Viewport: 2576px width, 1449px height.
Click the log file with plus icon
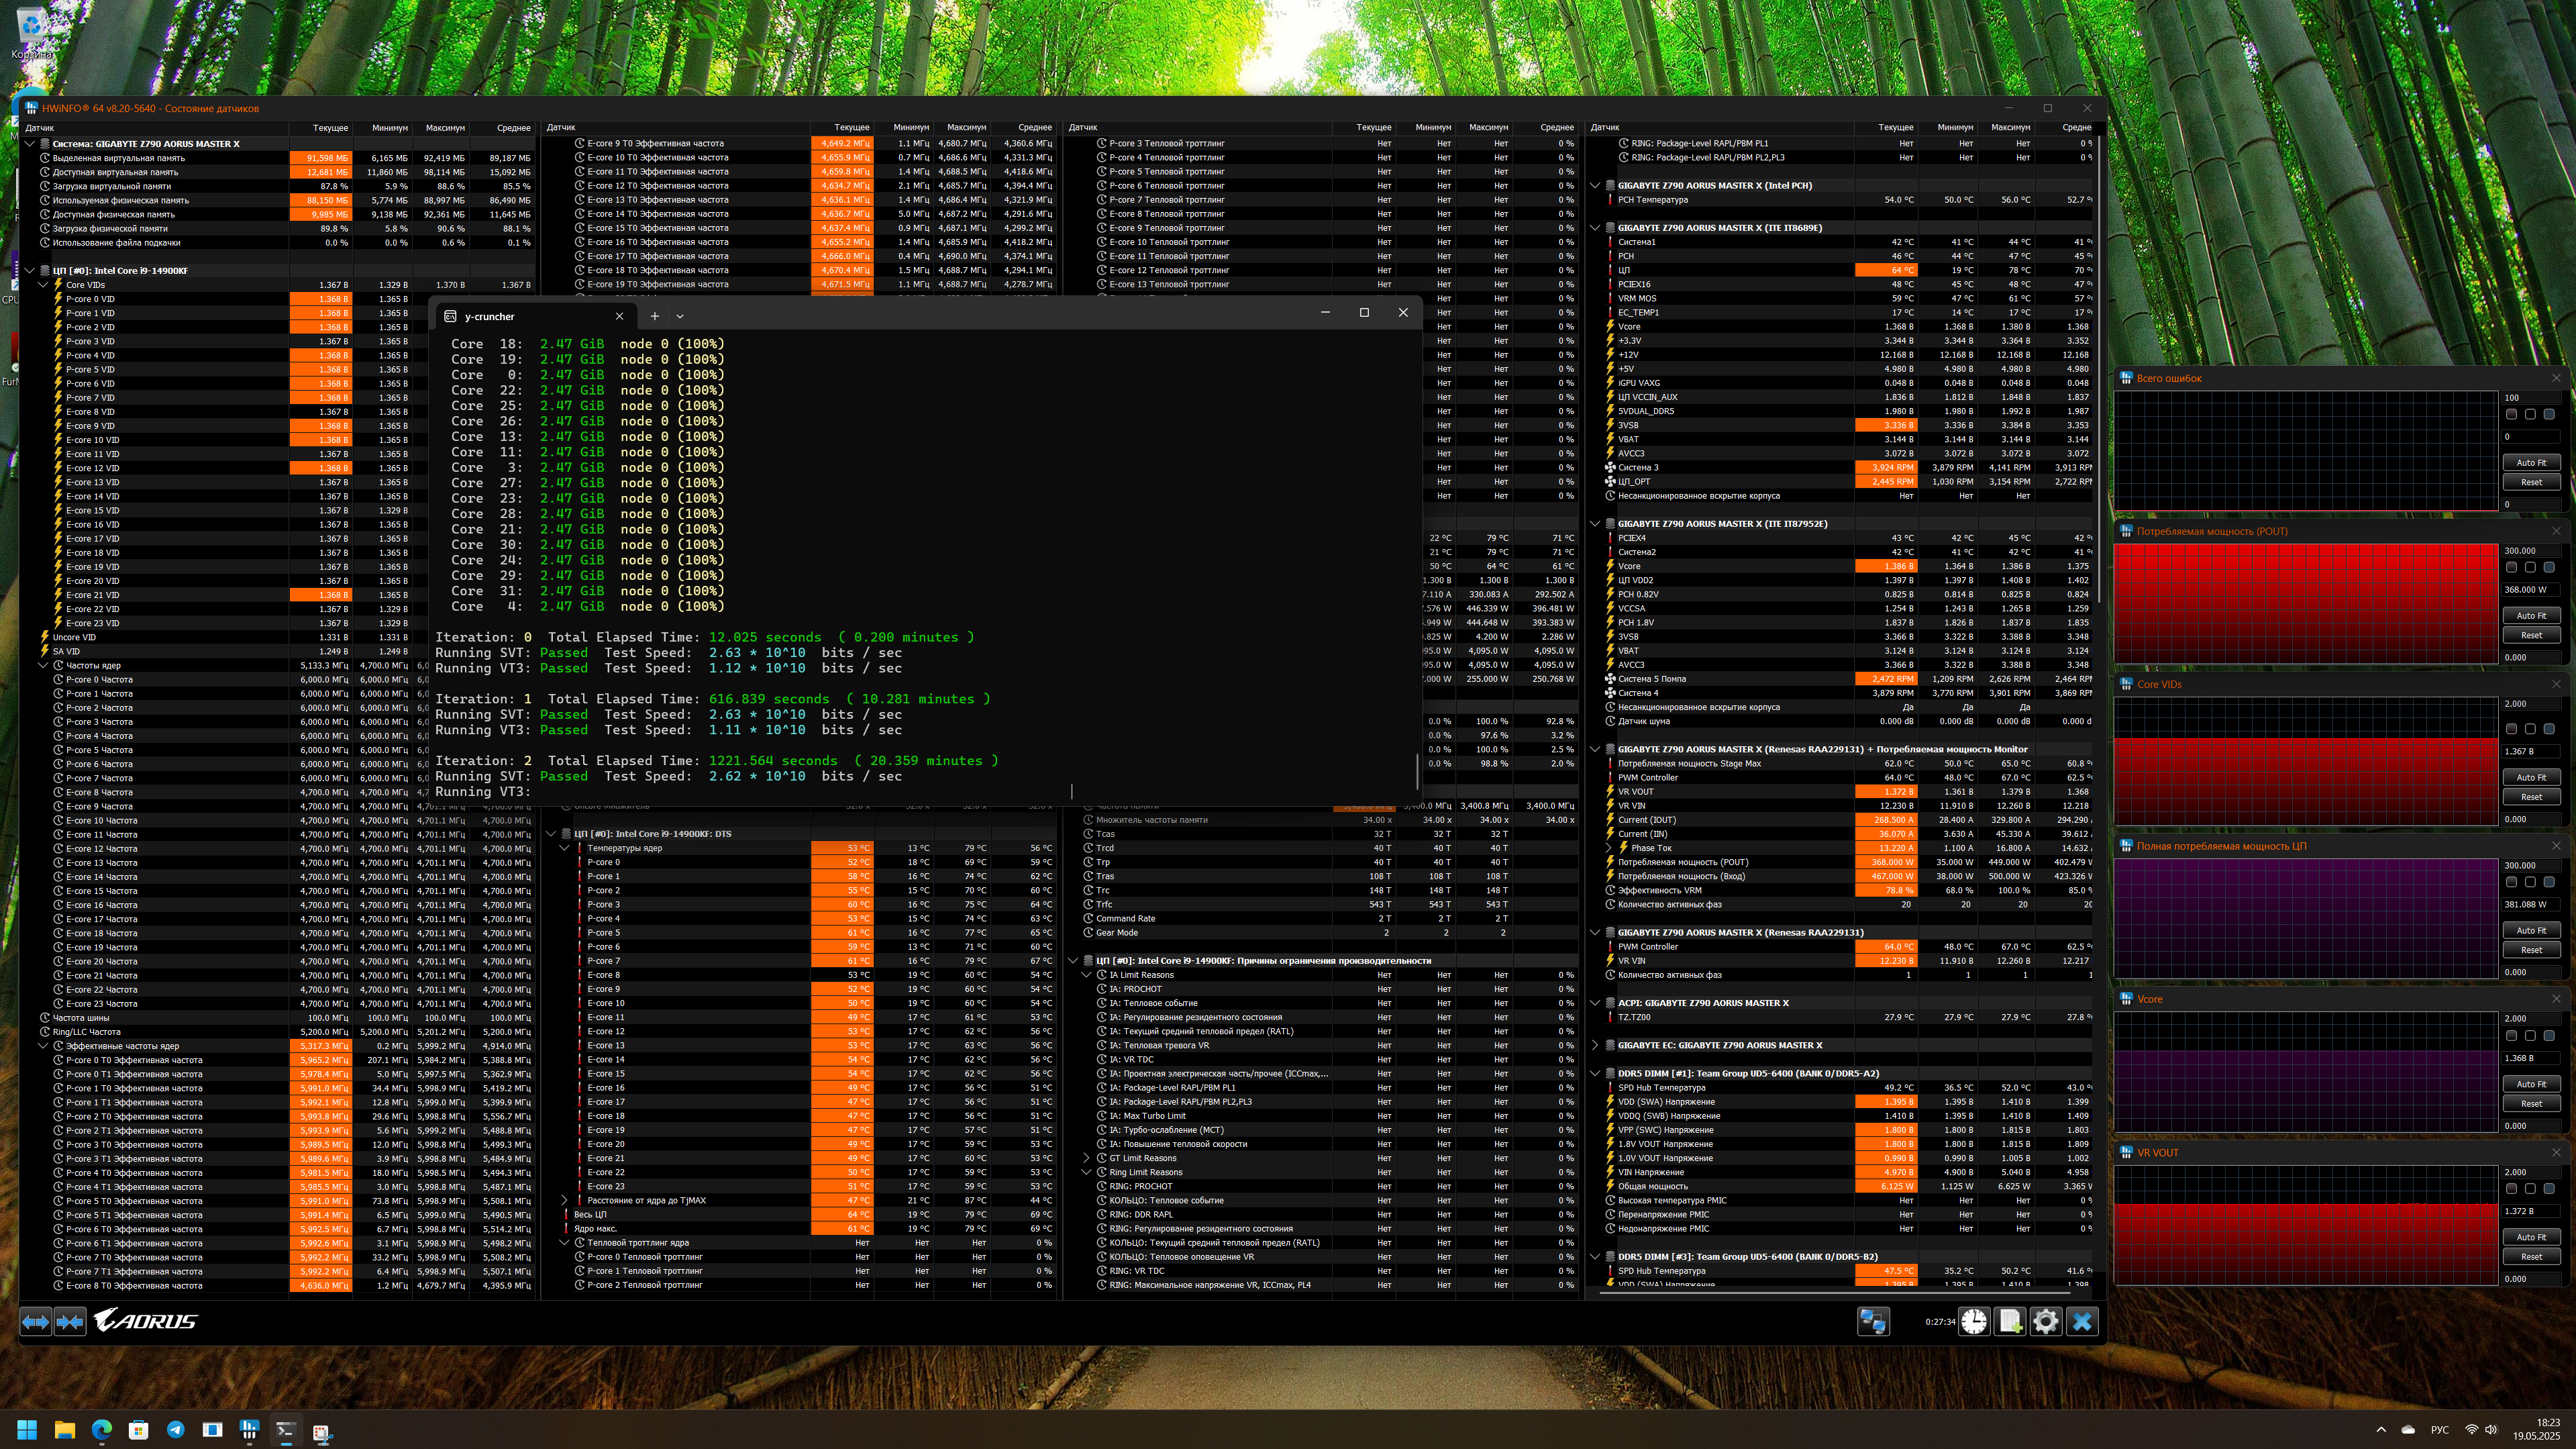tap(2009, 1321)
